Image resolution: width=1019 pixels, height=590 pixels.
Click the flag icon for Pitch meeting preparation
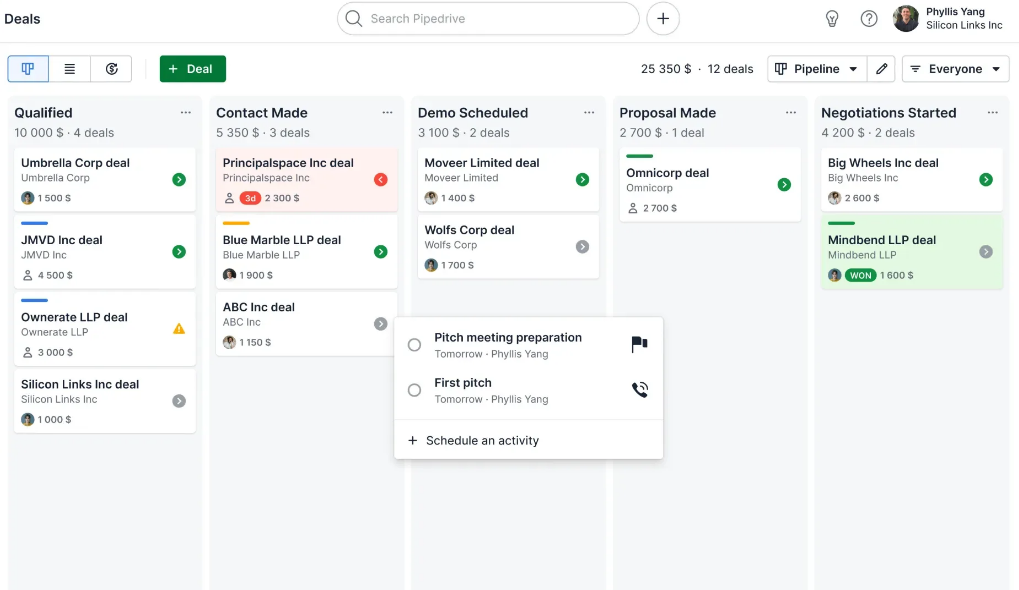639,344
